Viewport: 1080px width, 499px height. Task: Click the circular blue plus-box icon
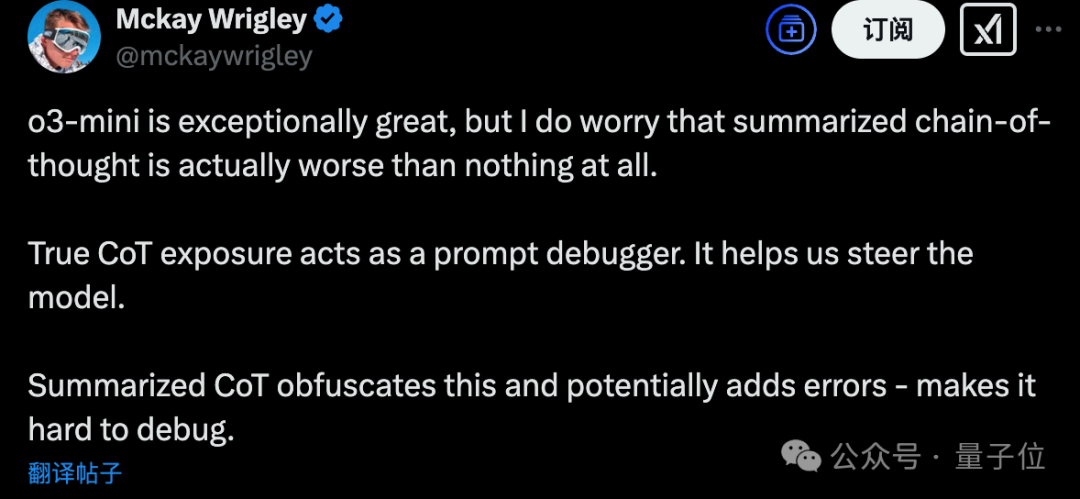pyautogui.click(x=791, y=31)
